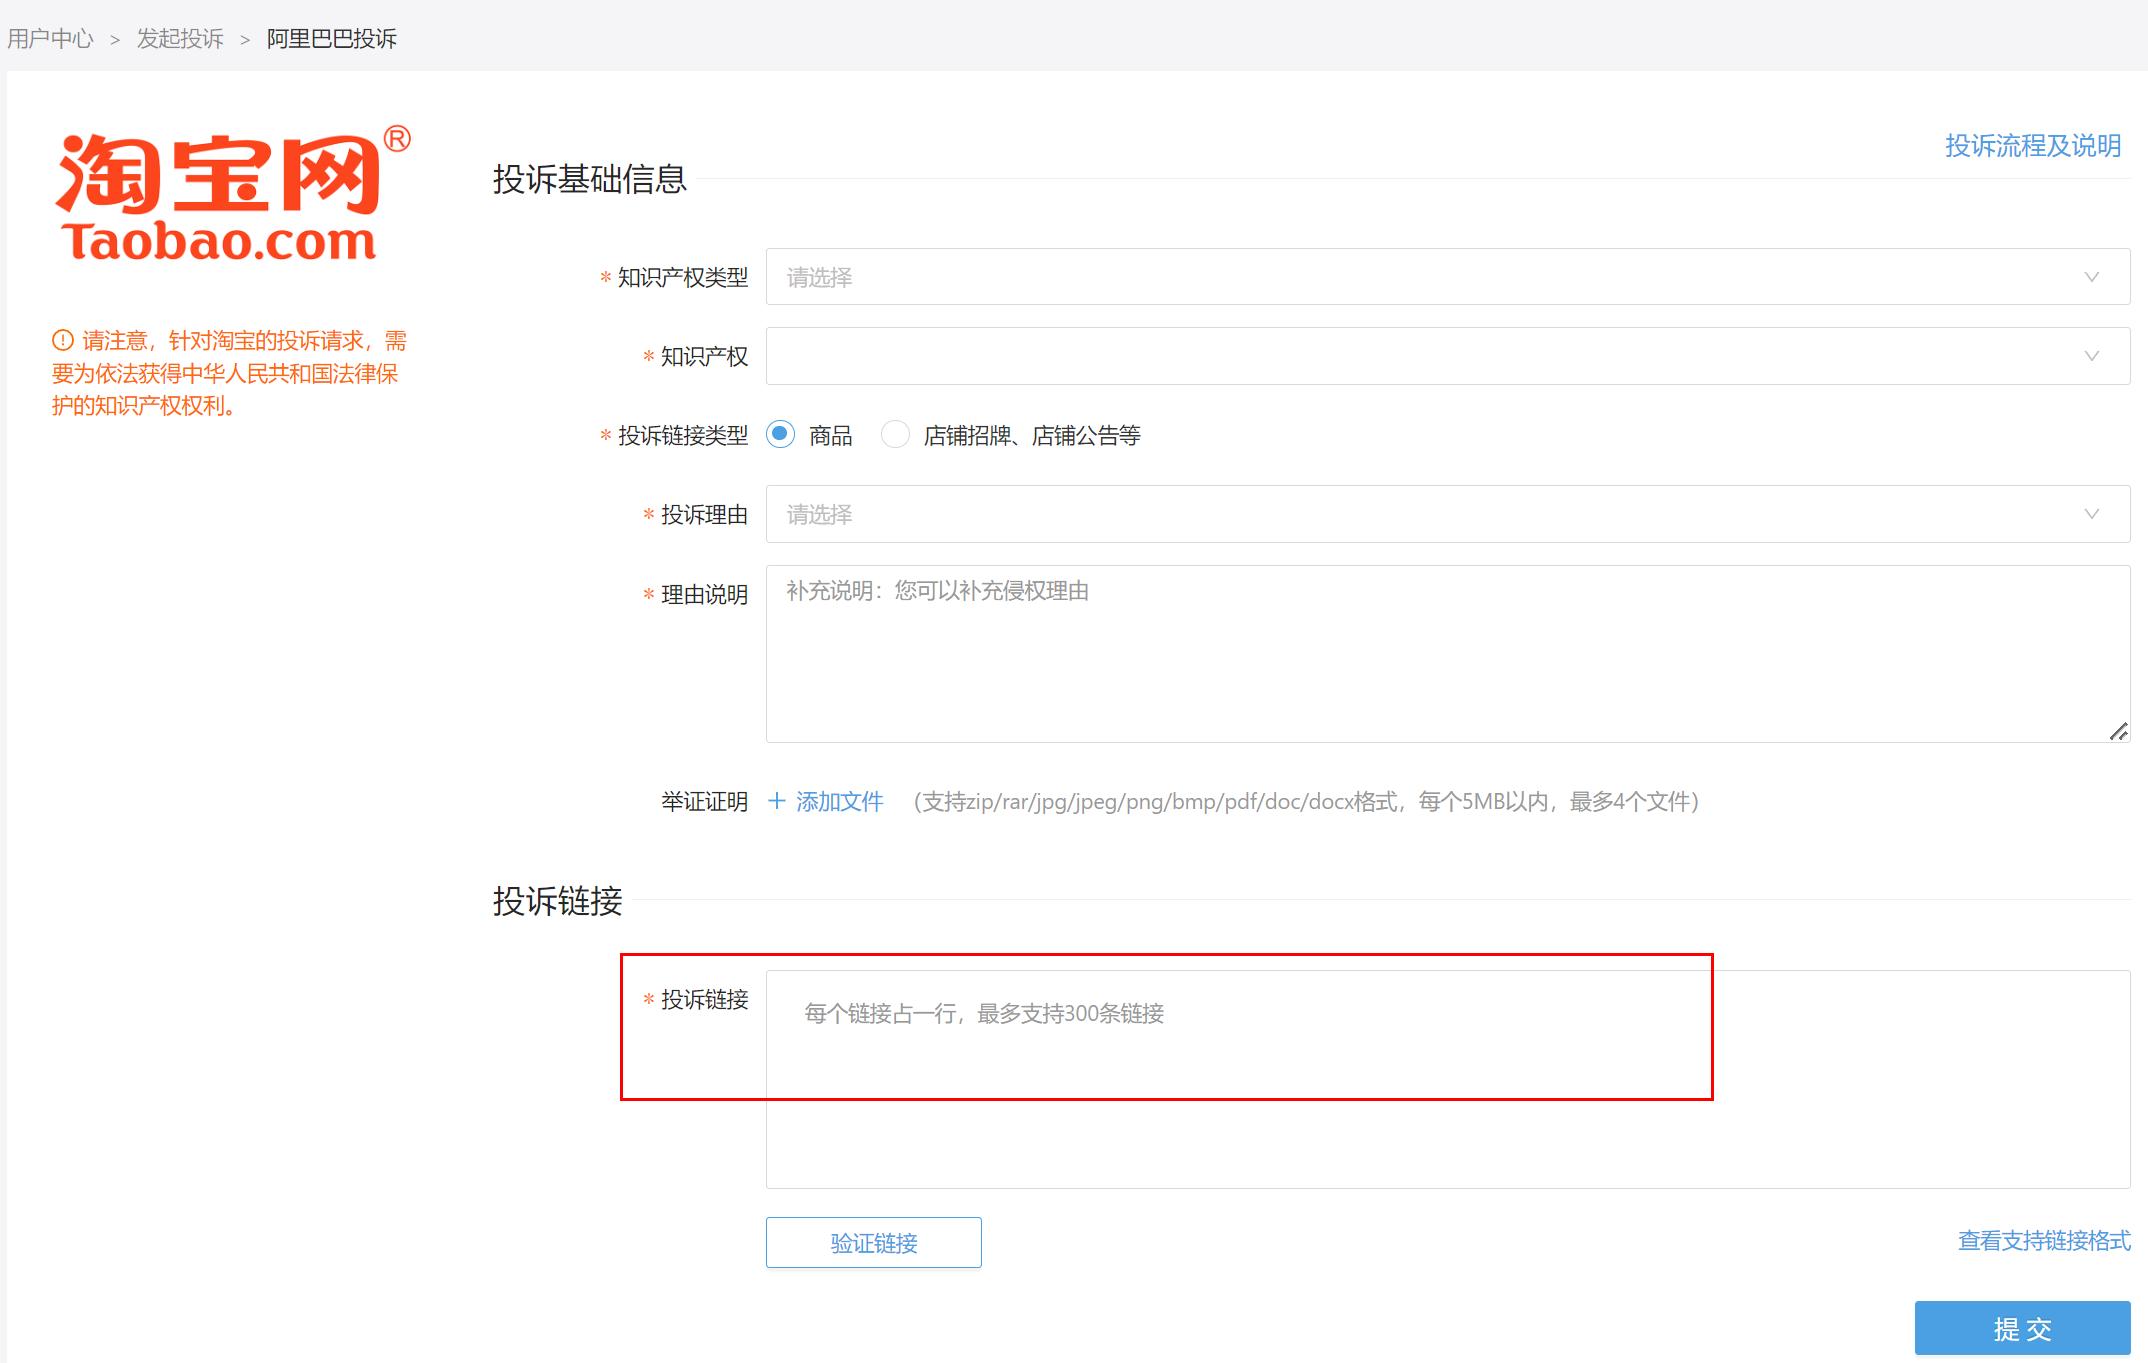This screenshot has height=1363, width=2148.
Task: Click the plus icon next to 添加文件
Action: click(776, 801)
